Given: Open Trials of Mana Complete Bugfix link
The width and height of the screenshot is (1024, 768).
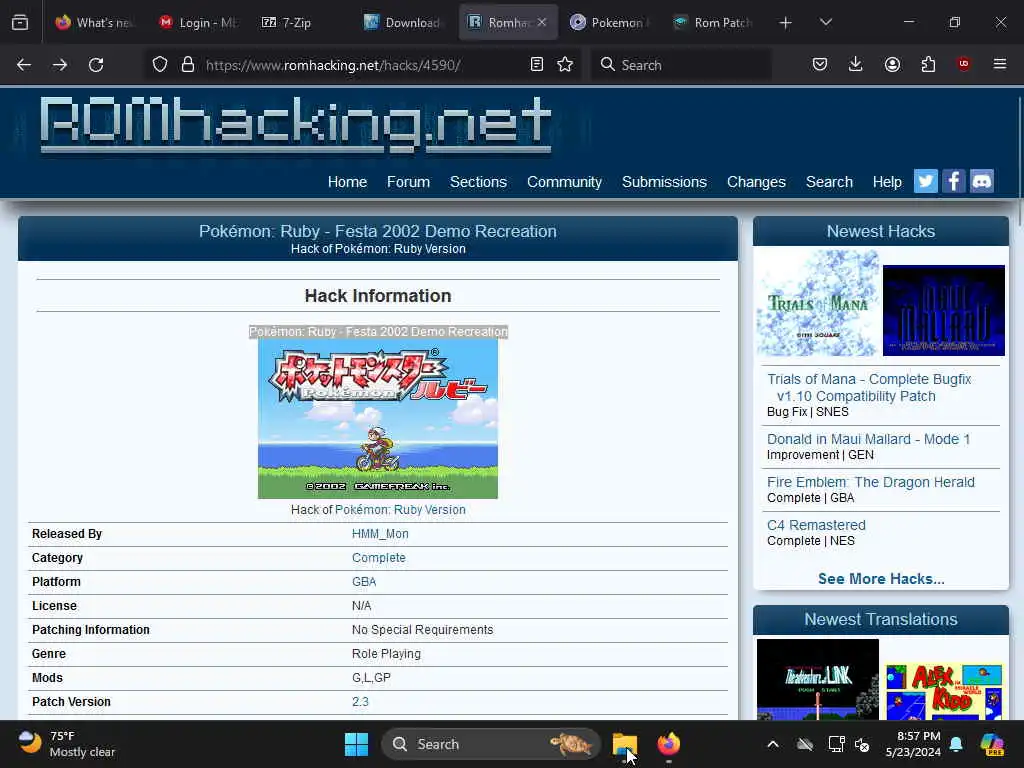Looking at the screenshot, I should [x=869, y=388].
